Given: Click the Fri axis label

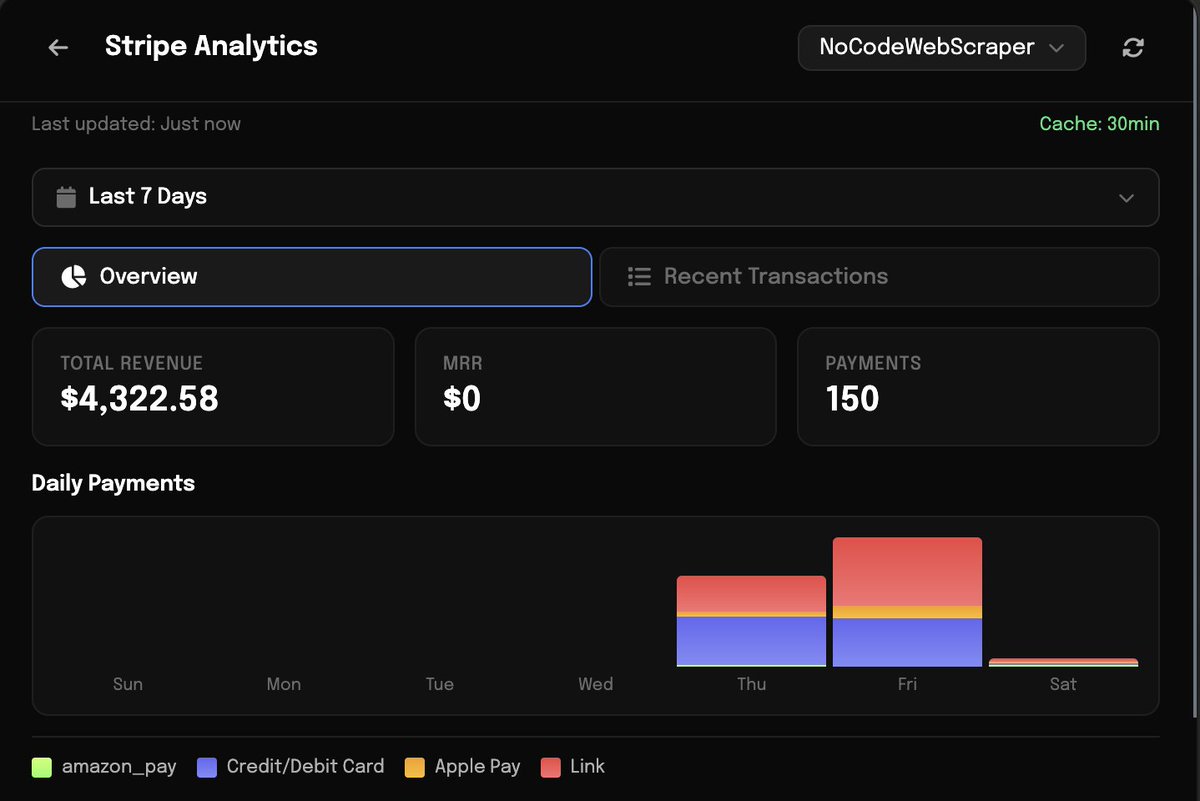Looking at the screenshot, I should [x=907, y=684].
